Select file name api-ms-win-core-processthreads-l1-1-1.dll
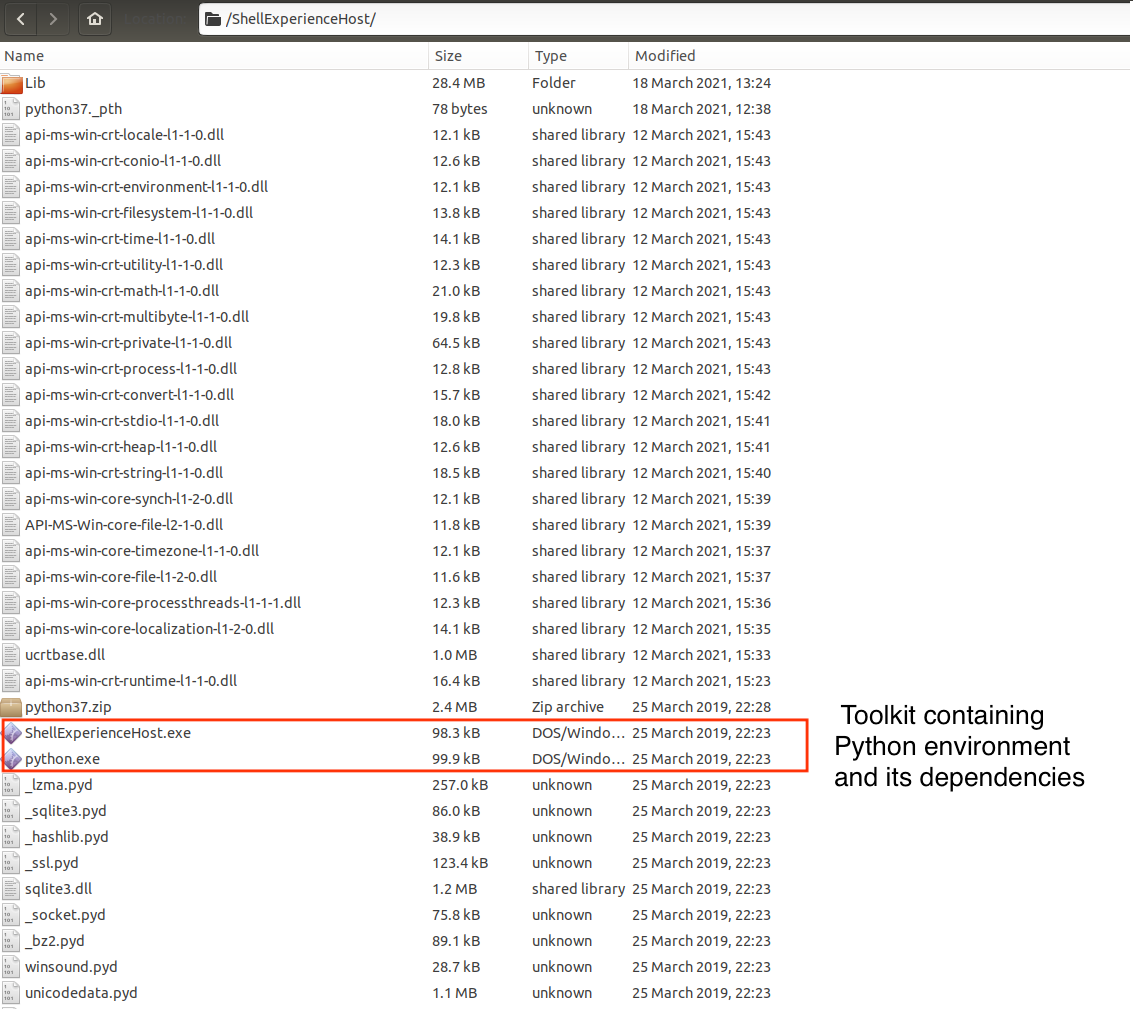 point(163,603)
